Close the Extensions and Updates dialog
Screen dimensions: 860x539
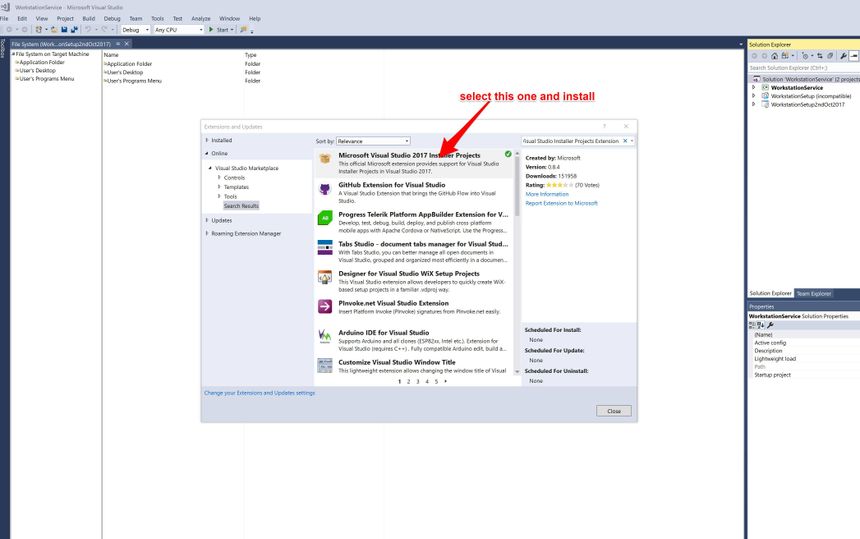[613, 411]
